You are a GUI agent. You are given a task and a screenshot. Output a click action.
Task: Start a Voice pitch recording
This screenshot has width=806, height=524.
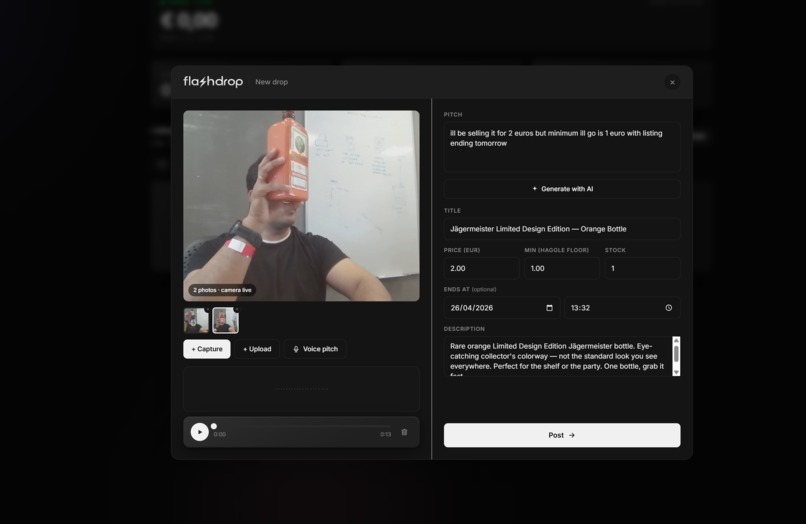point(315,349)
